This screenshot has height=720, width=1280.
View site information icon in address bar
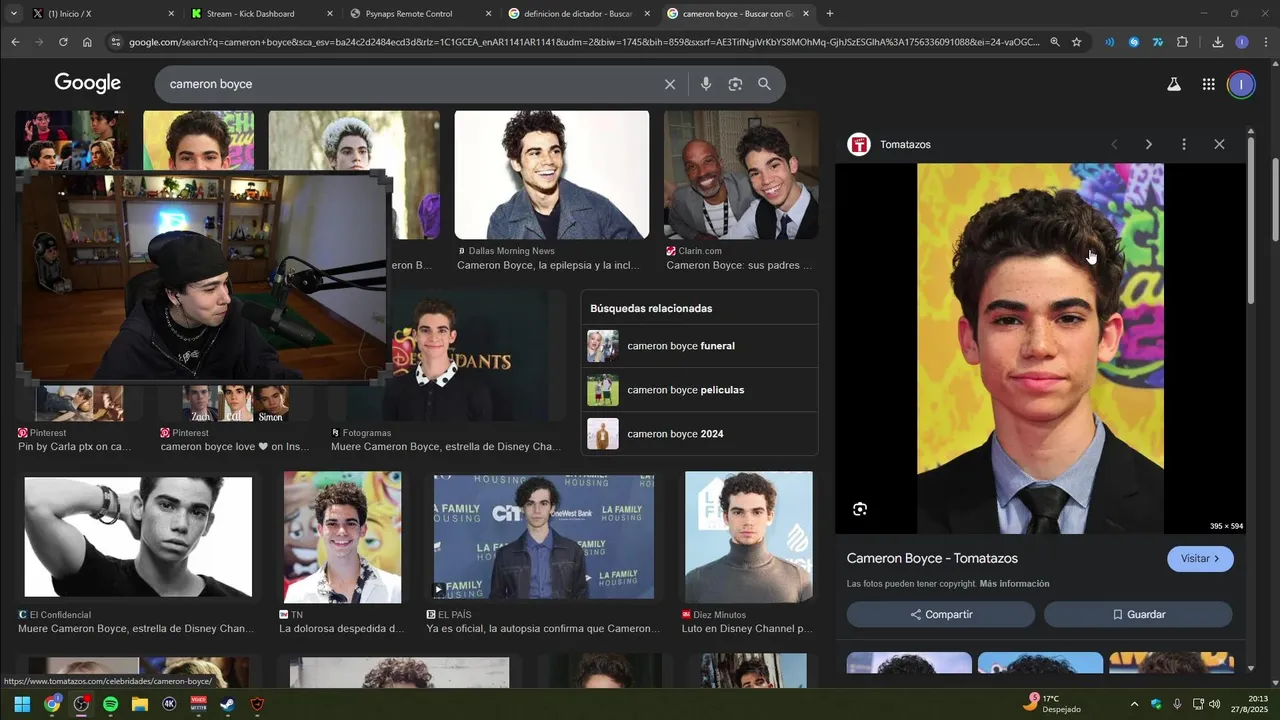(x=116, y=42)
